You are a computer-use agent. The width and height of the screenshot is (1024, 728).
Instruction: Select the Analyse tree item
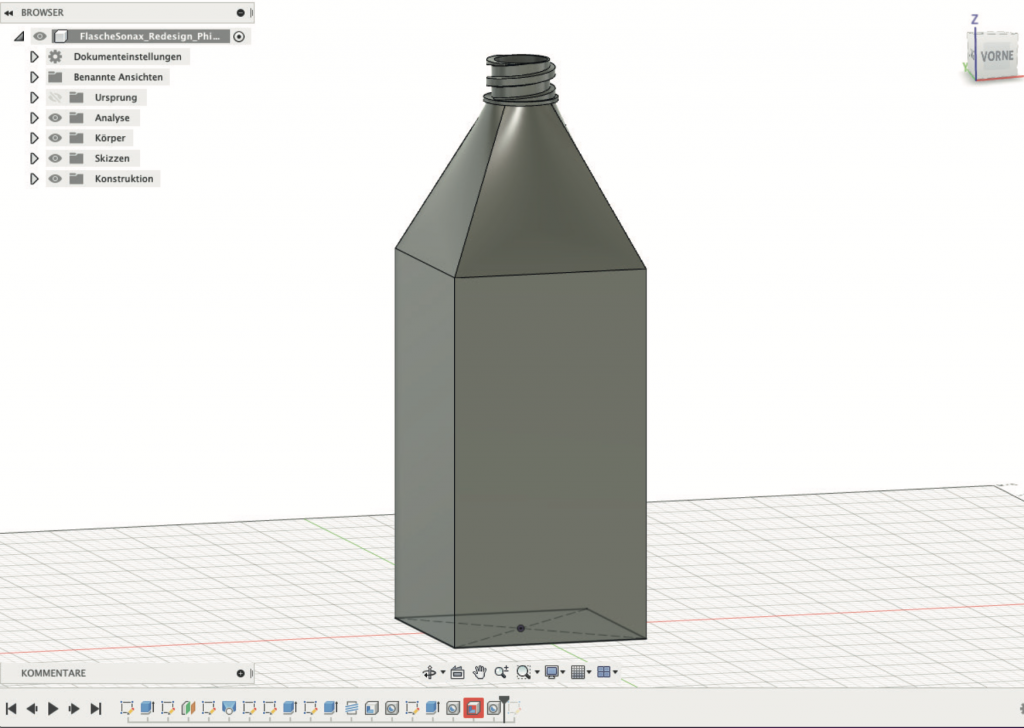[112, 118]
